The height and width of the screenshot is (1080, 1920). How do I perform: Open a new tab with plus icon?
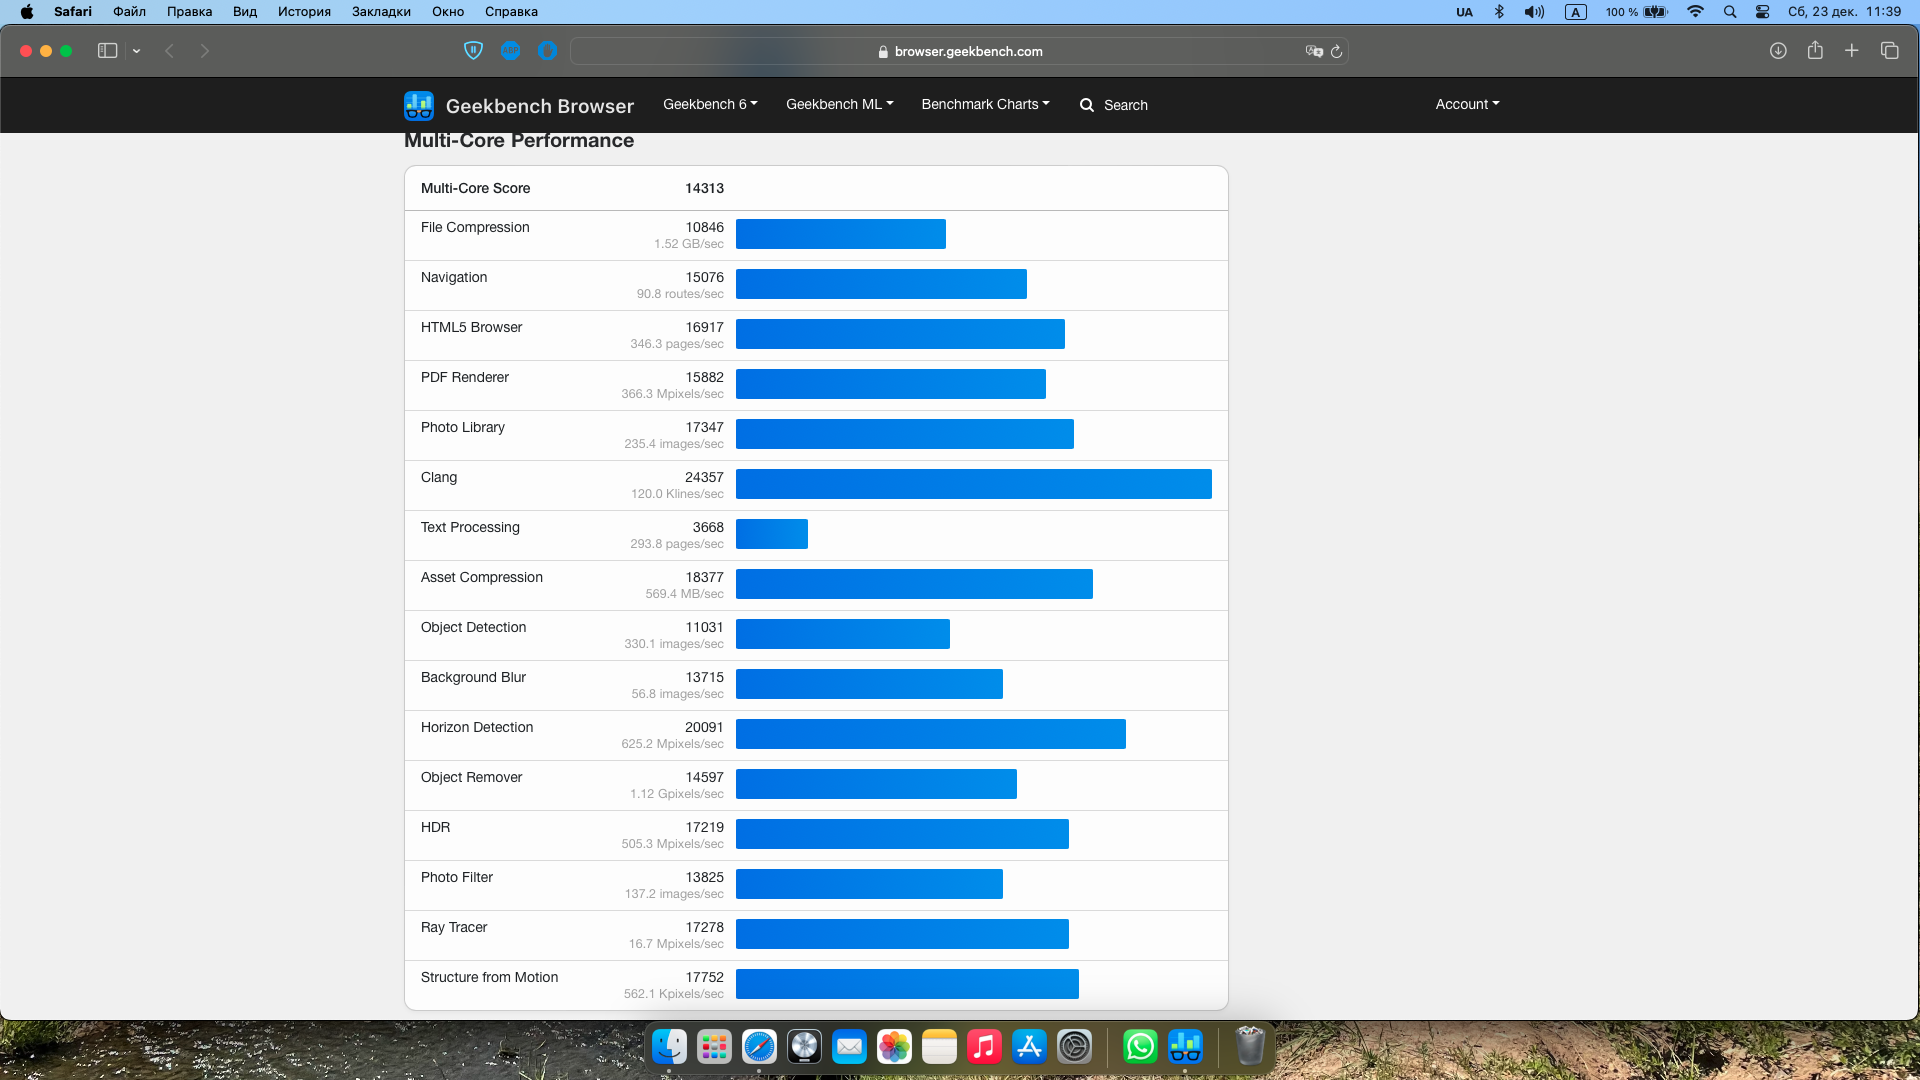(x=1852, y=51)
